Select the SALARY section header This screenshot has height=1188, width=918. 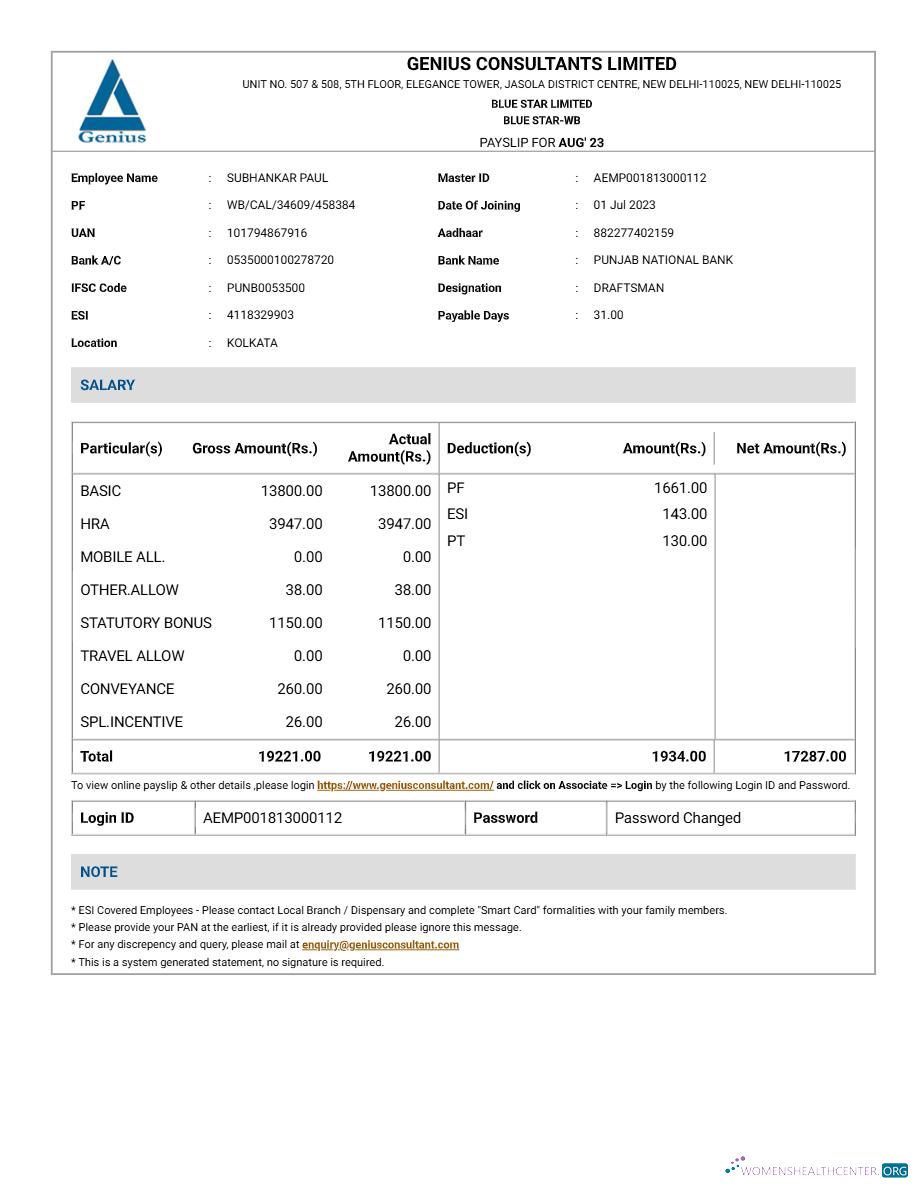(107, 385)
